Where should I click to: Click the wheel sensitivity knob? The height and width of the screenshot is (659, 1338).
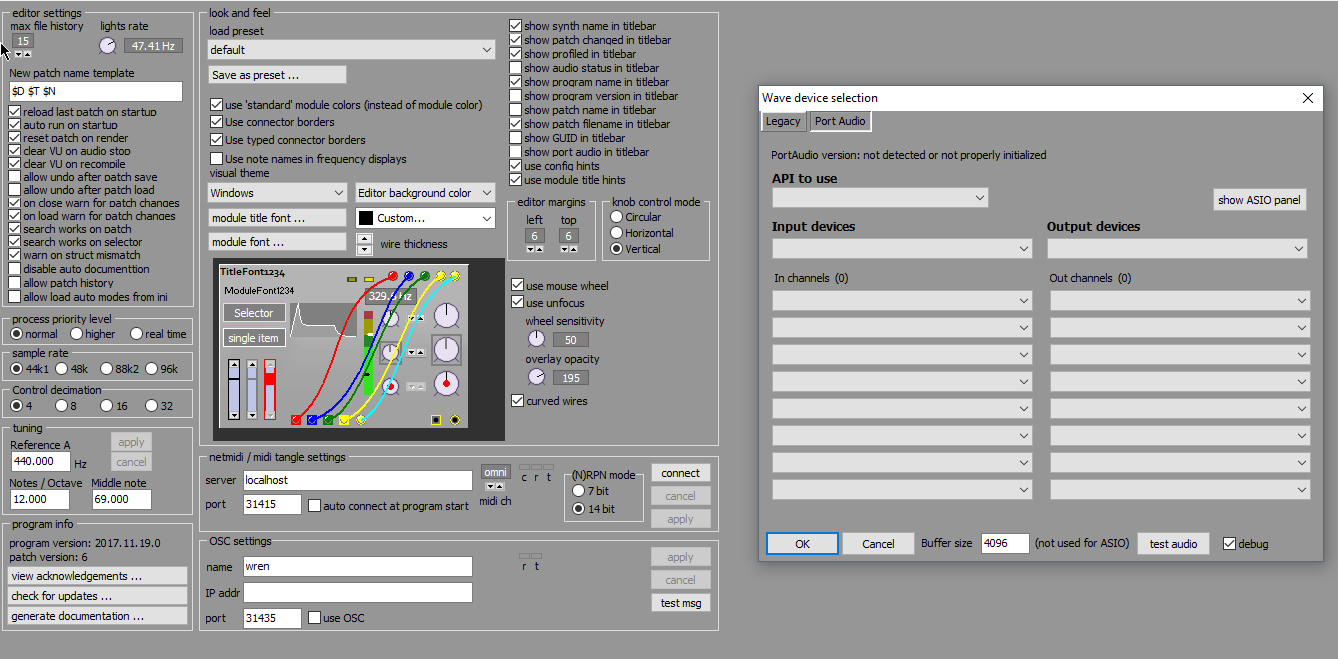[x=536, y=339]
